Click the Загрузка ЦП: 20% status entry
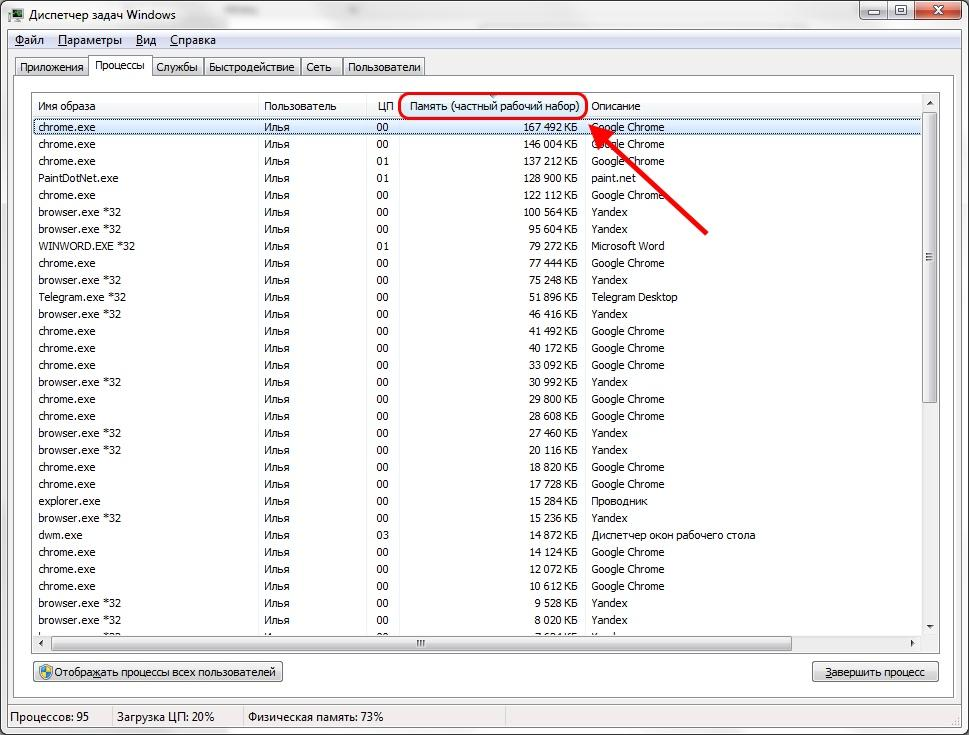 coord(166,717)
